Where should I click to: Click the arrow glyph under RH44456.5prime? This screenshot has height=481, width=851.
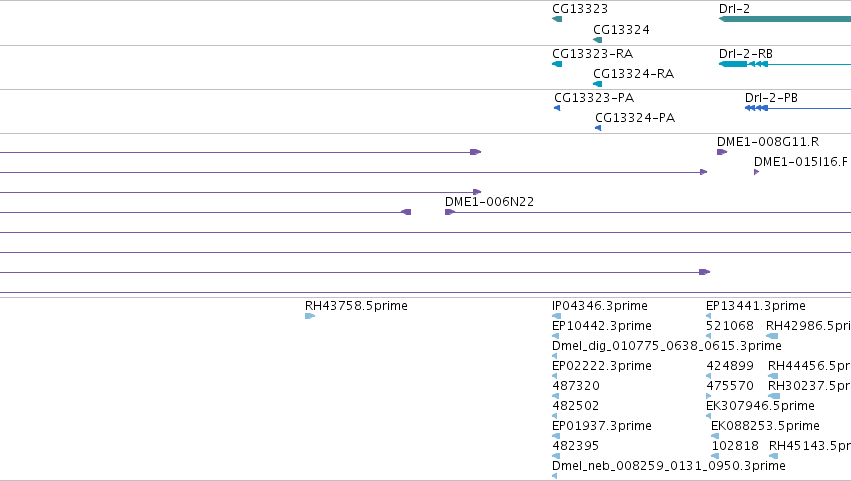[773, 376]
